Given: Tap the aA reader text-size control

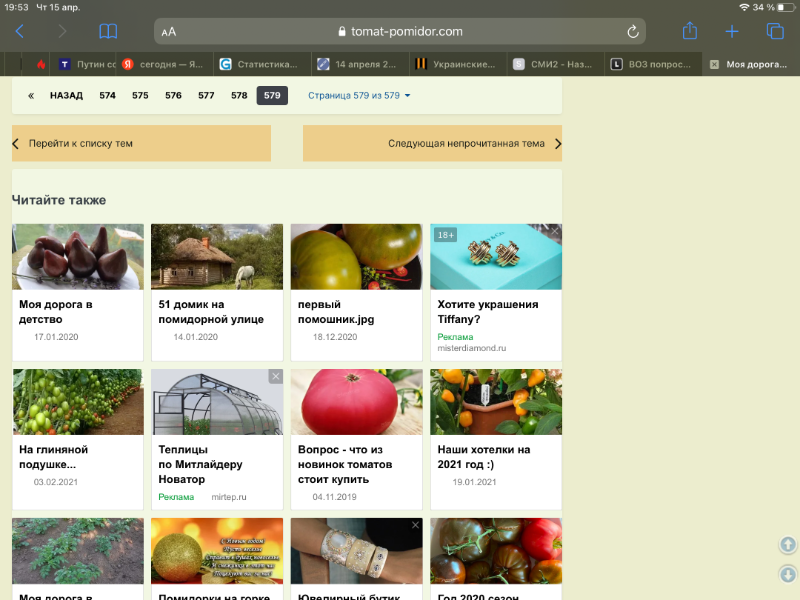Looking at the screenshot, I should pyautogui.click(x=169, y=32).
